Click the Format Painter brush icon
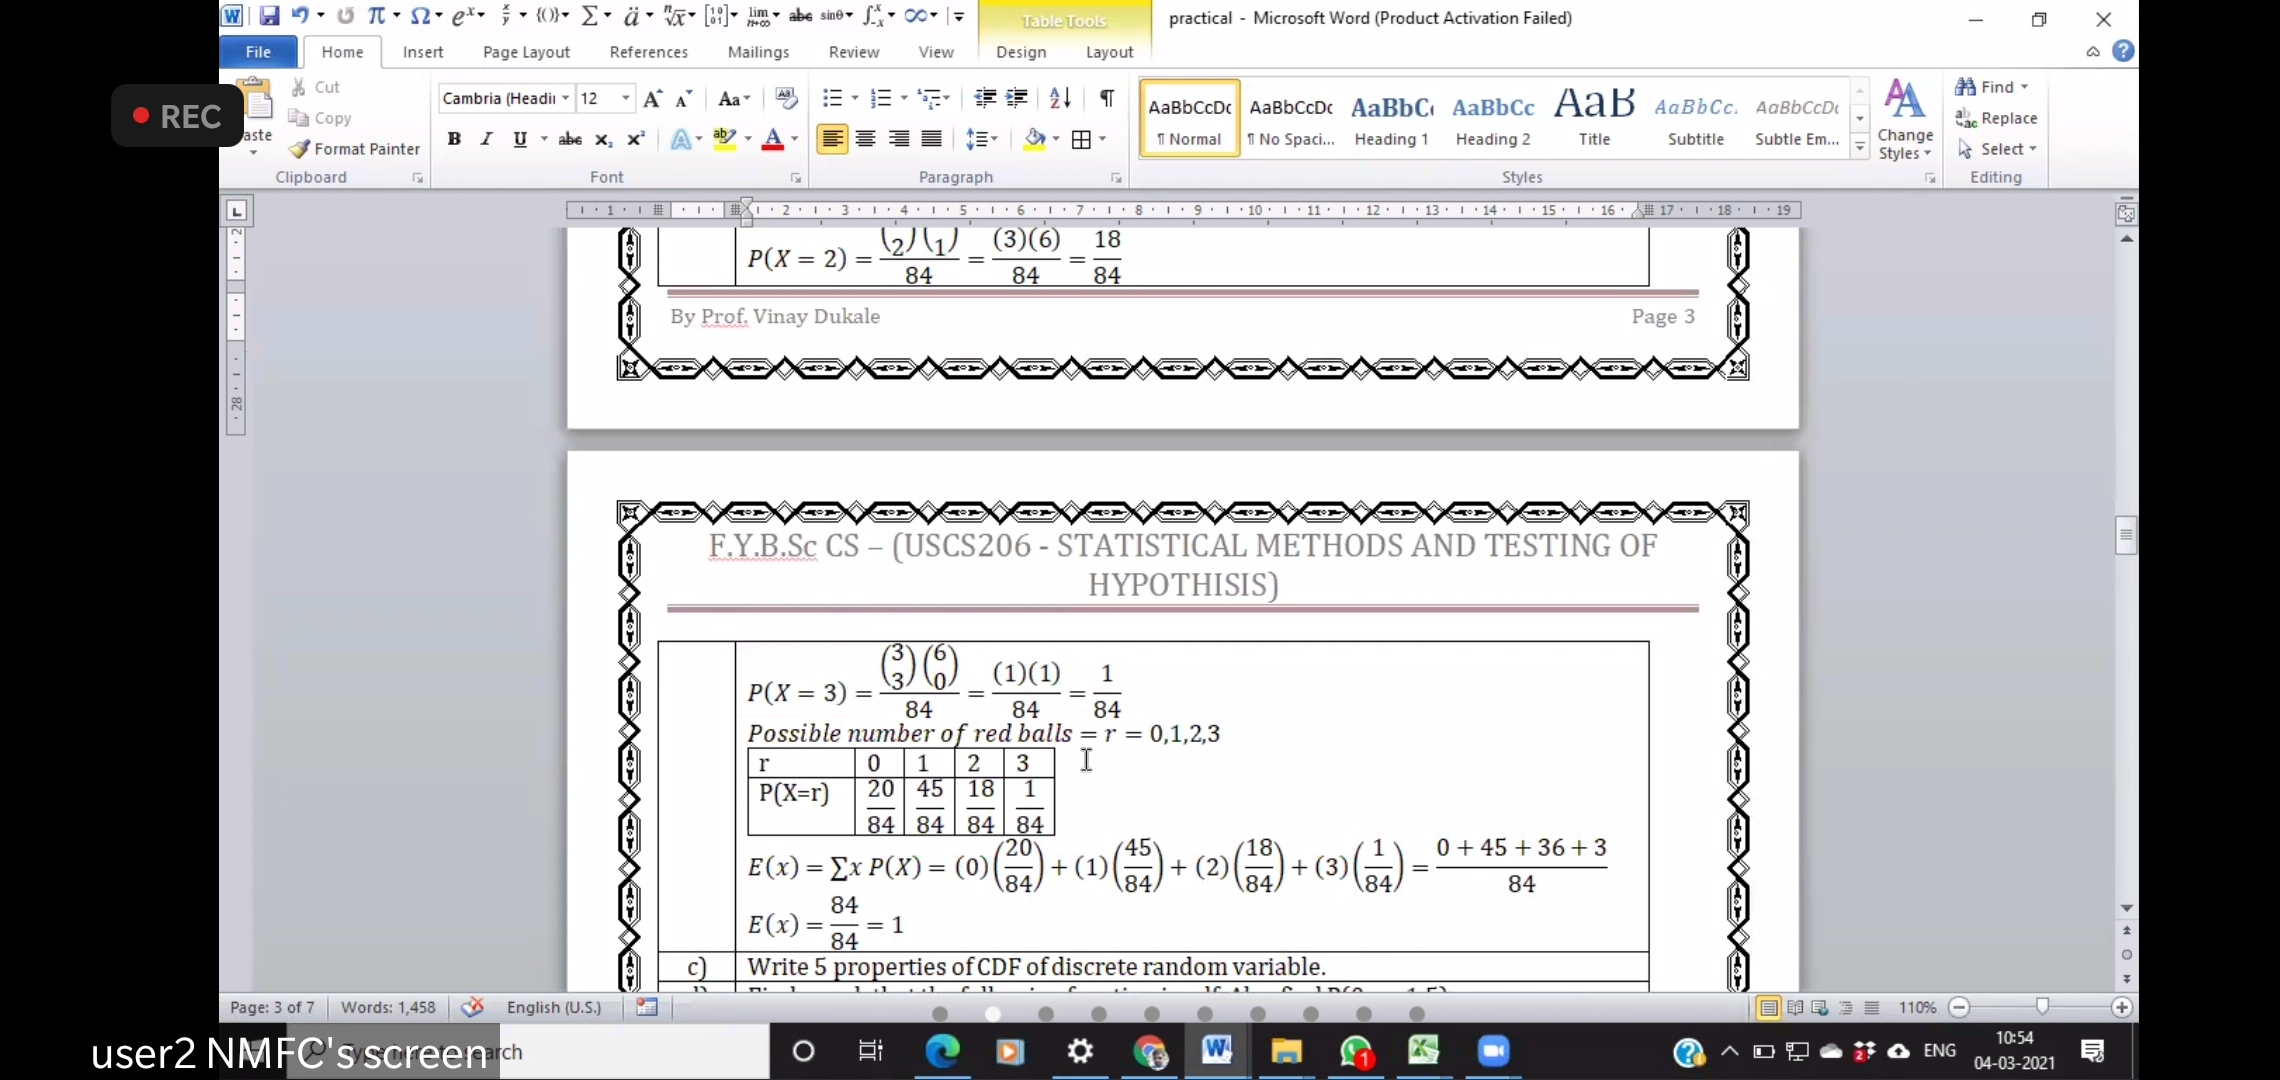Screen dimensions: 2280x1080 (x=299, y=149)
